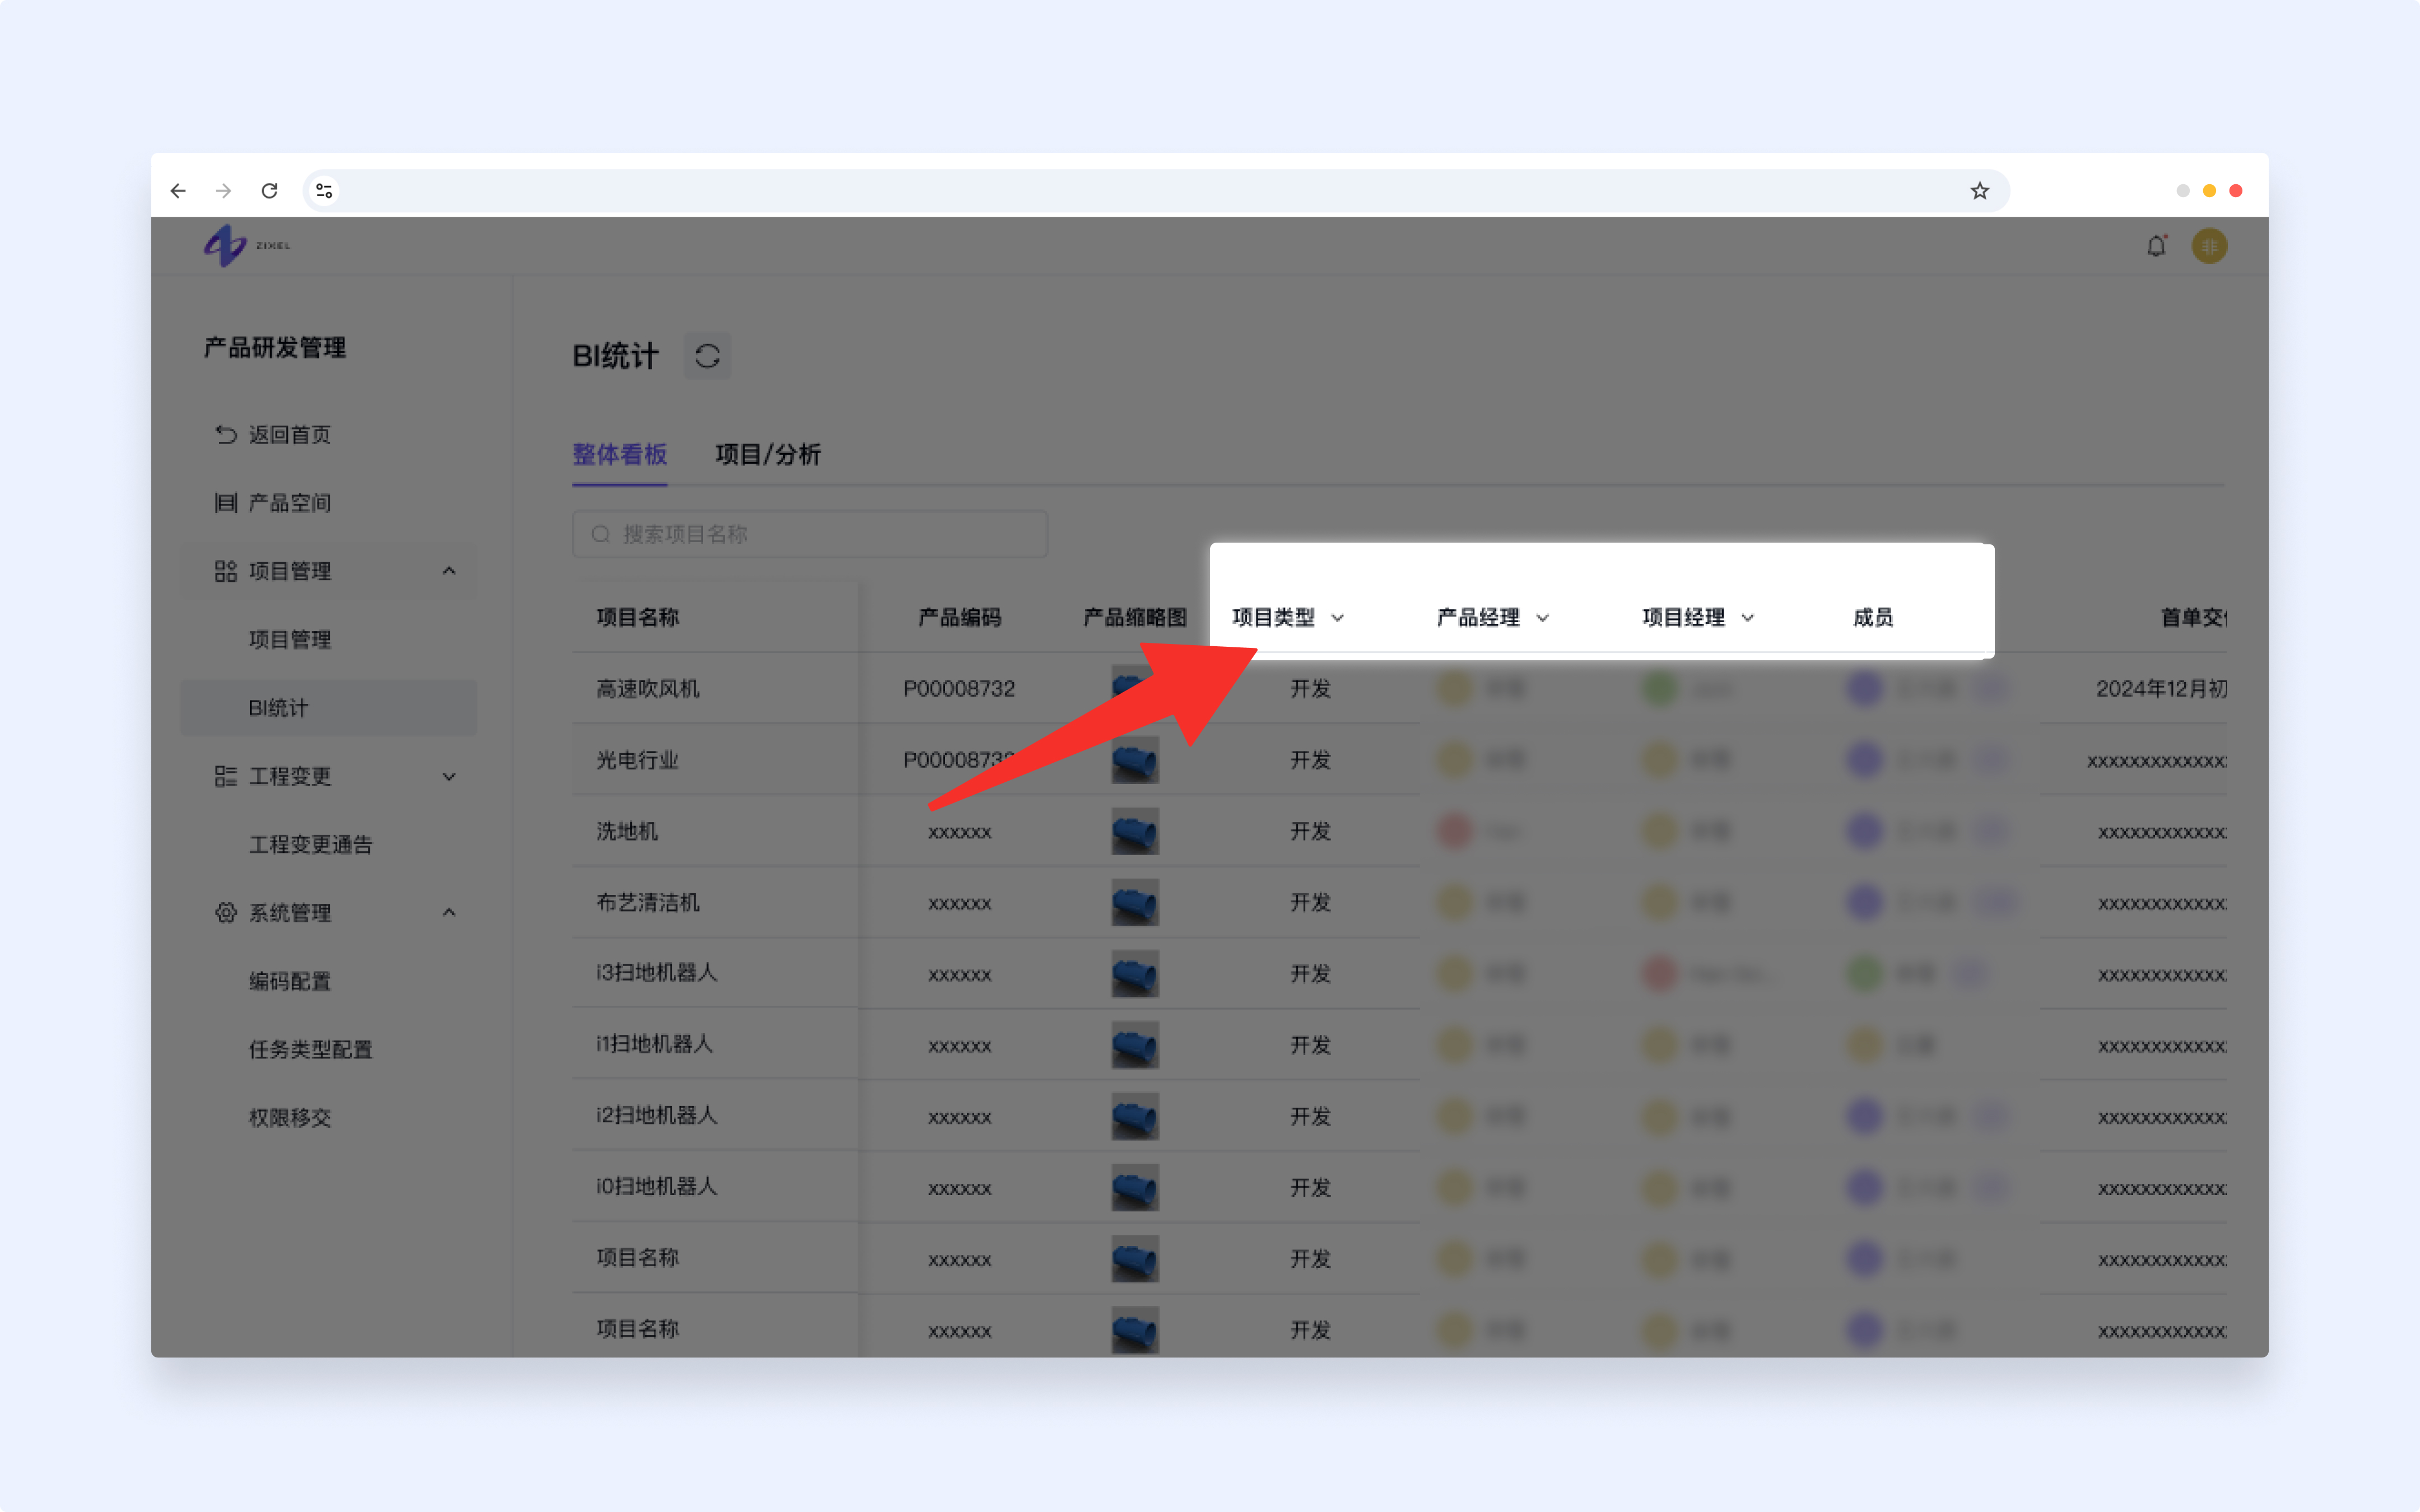Viewport: 2420px width, 1512px height.
Task: Open 权限移交 in the sidebar
Action: tap(290, 1118)
